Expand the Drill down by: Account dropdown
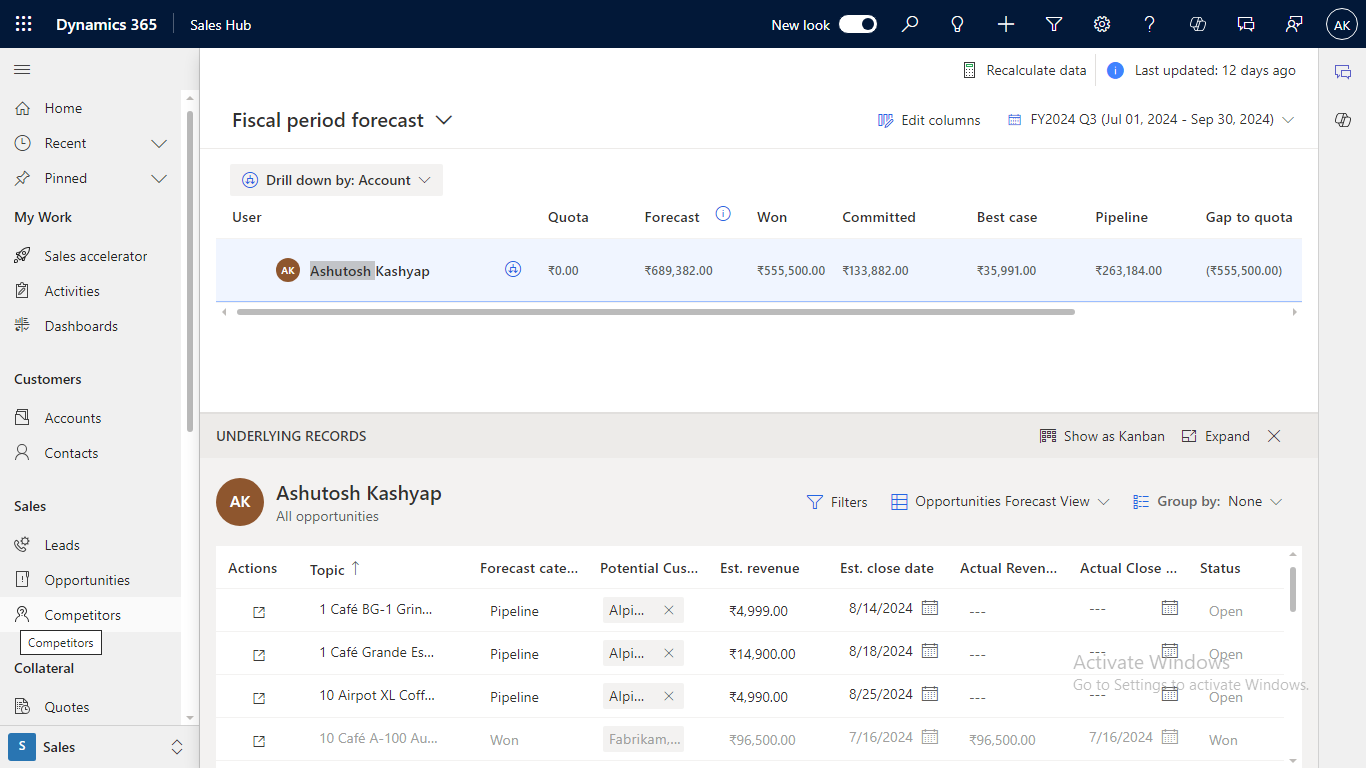This screenshot has width=1366, height=768. click(337, 180)
